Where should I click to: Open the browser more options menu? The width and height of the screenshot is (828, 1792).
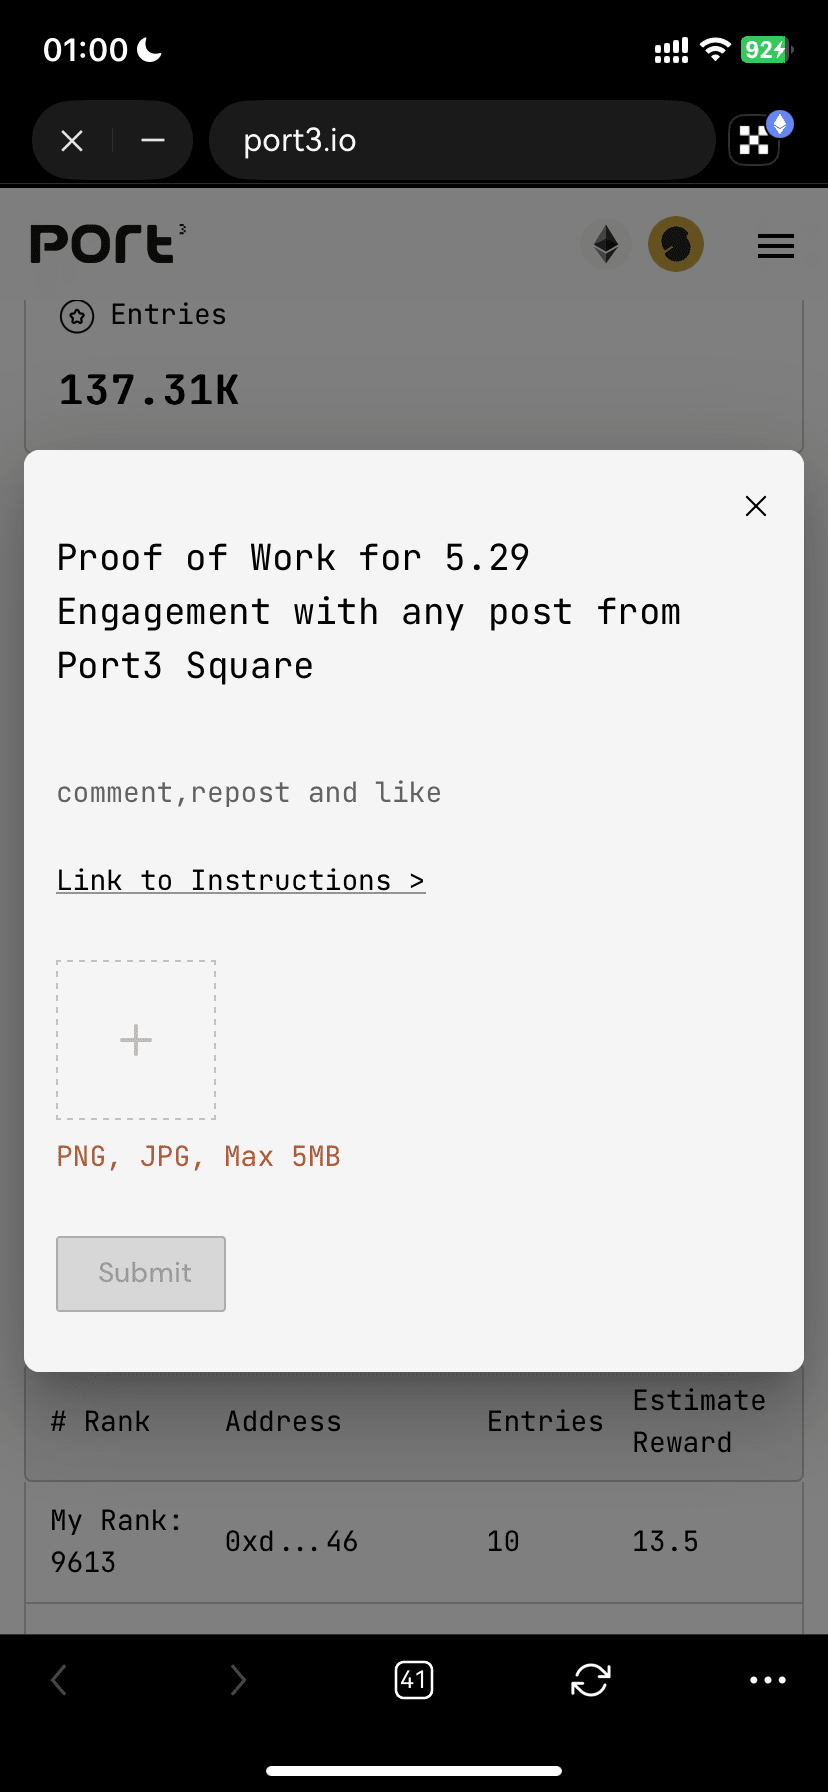pos(768,1680)
